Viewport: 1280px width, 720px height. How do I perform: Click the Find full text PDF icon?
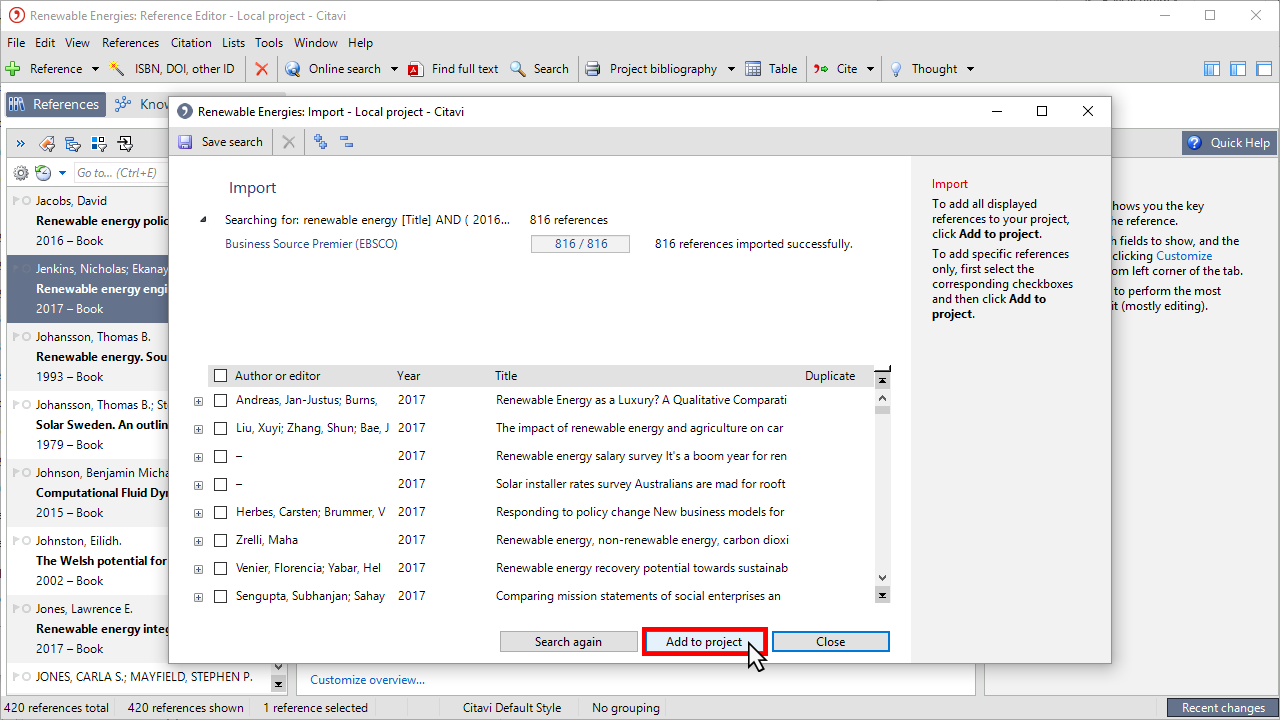[x=416, y=69]
